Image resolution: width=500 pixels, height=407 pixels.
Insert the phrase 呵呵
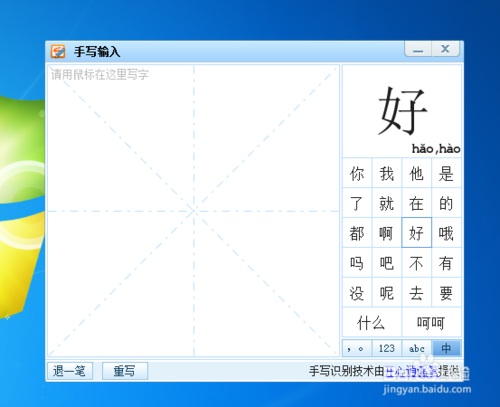tap(432, 322)
